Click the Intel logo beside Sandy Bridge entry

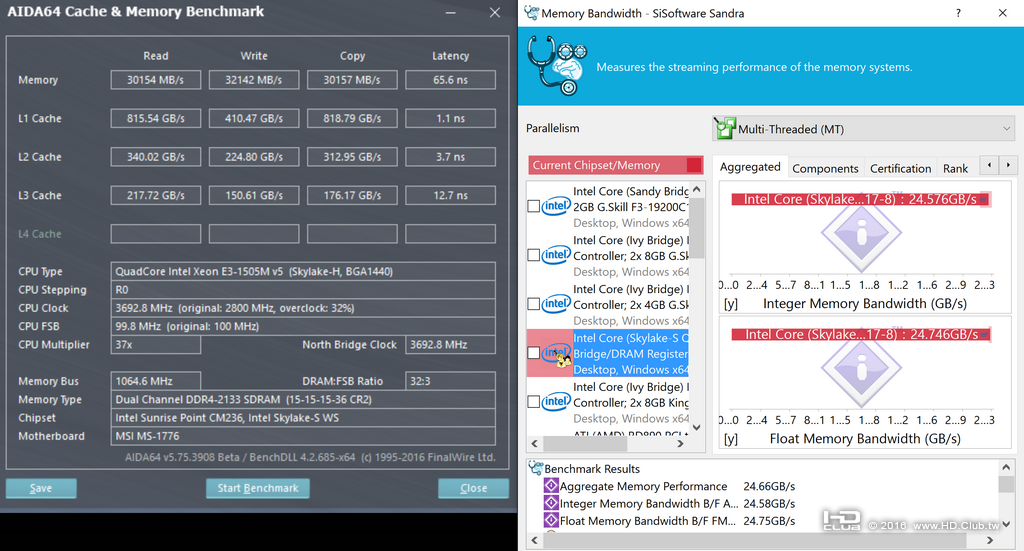pyautogui.click(x=556, y=206)
